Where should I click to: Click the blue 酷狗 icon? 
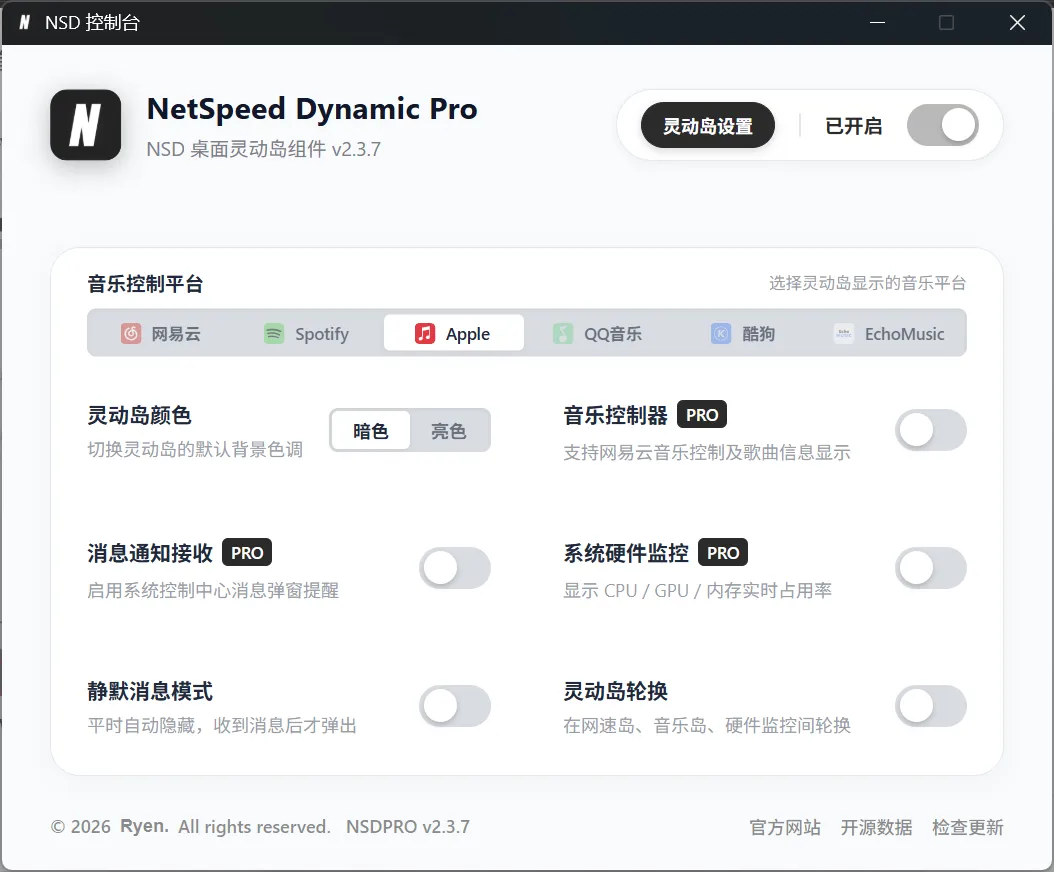pyautogui.click(x=721, y=333)
